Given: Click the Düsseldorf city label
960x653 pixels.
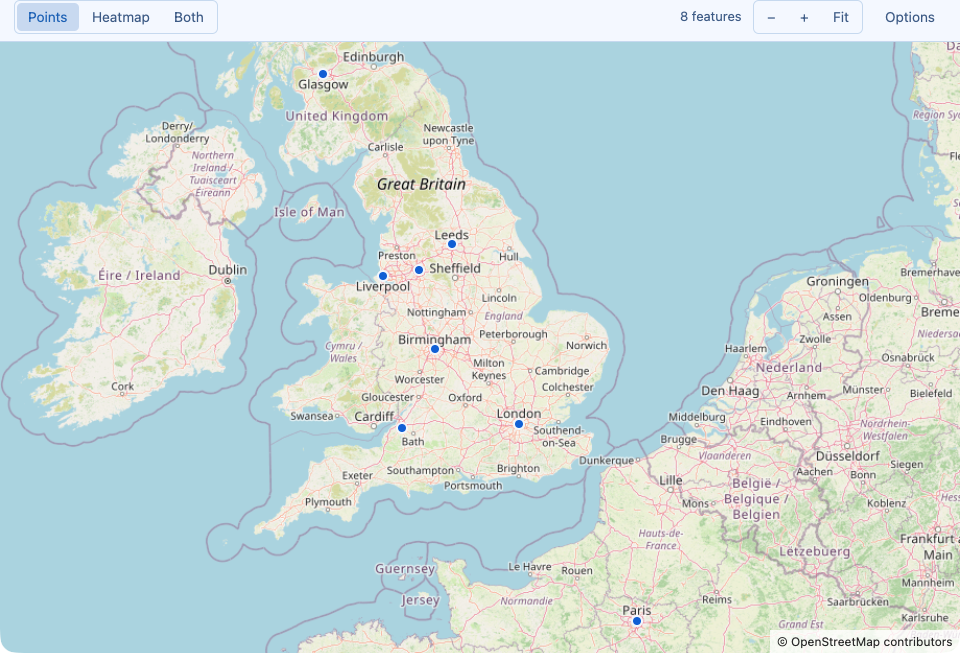Looking at the screenshot, I should point(847,456).
